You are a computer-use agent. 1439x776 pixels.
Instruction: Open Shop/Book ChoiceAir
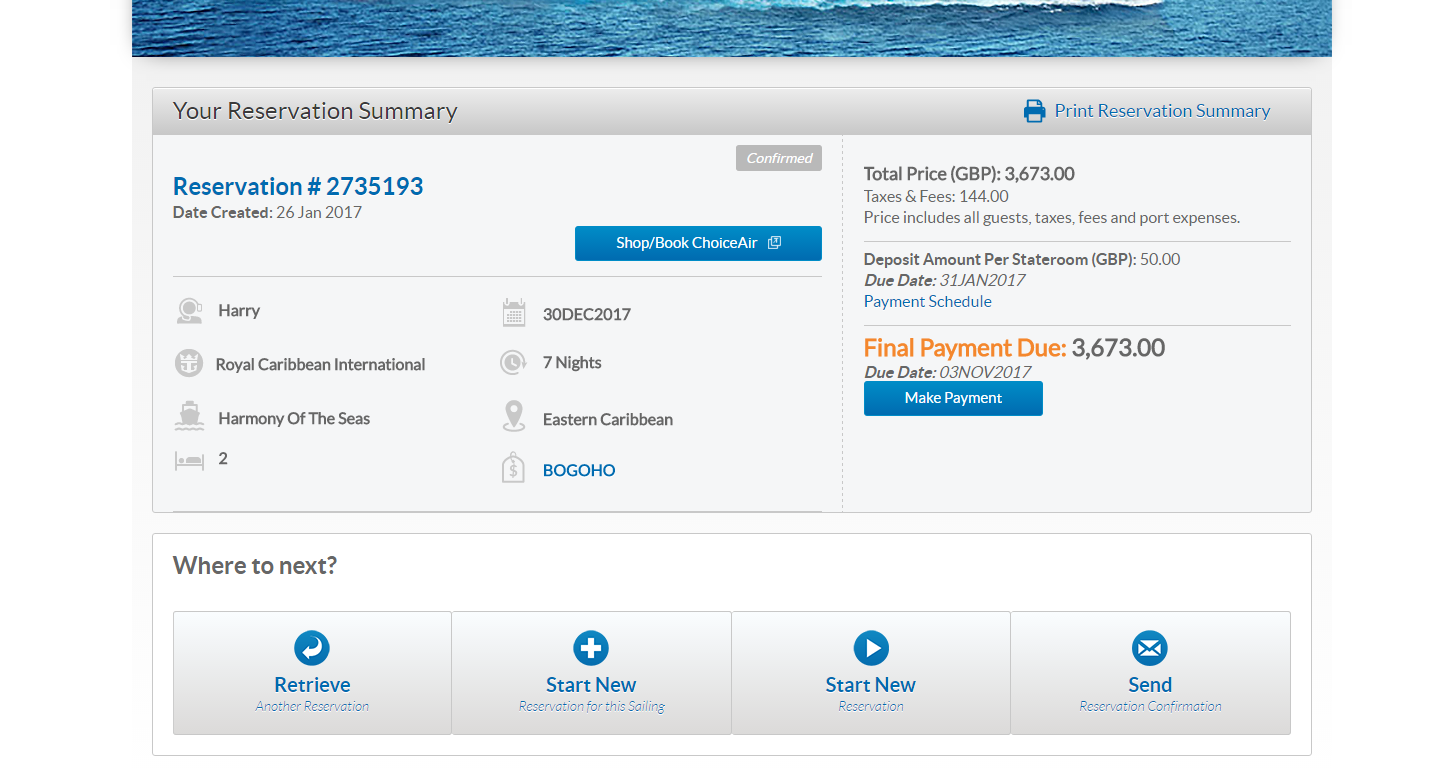(x=698, y=243)
